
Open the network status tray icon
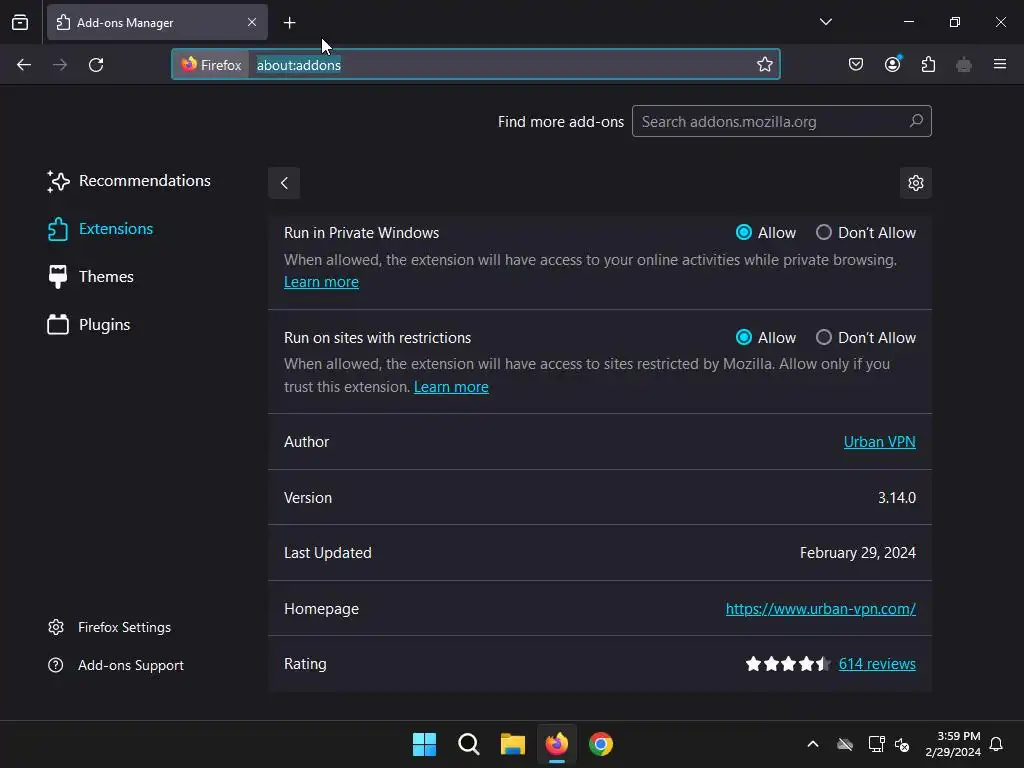point(876,744)
